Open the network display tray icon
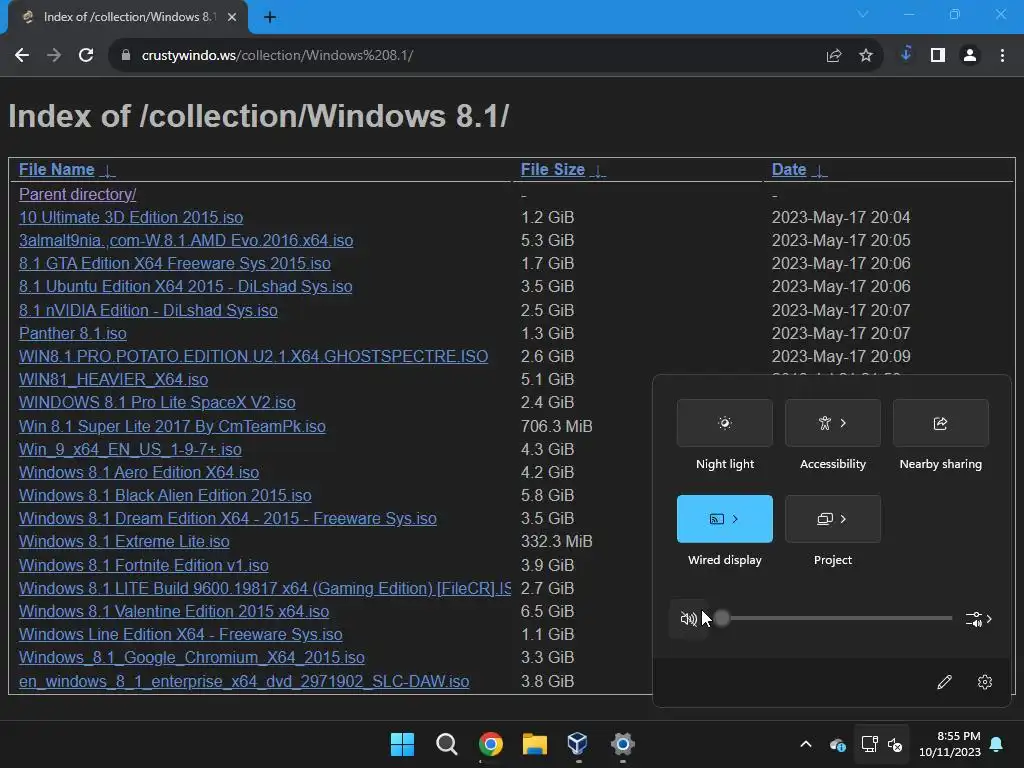The height and width of the screenshot is (768, 1024). (869, 744)
